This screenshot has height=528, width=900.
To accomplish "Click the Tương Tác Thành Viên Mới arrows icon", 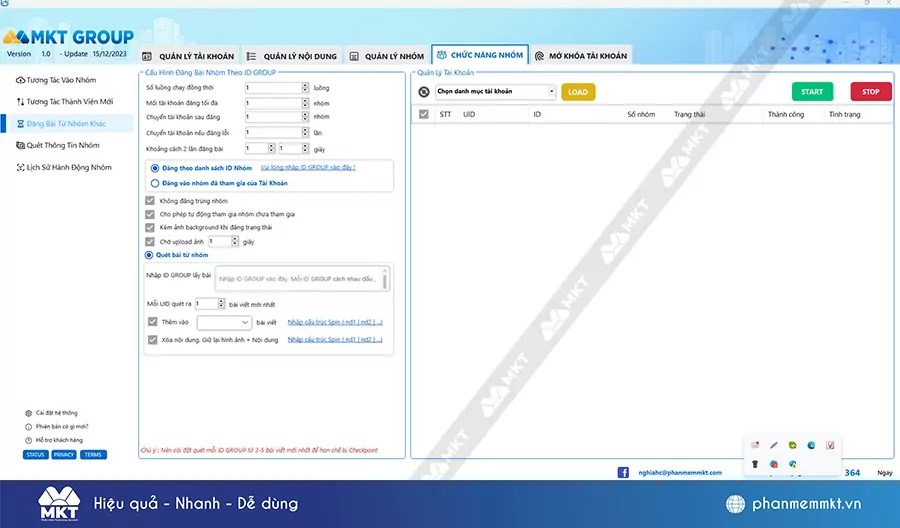I will (x=21, y=101).
